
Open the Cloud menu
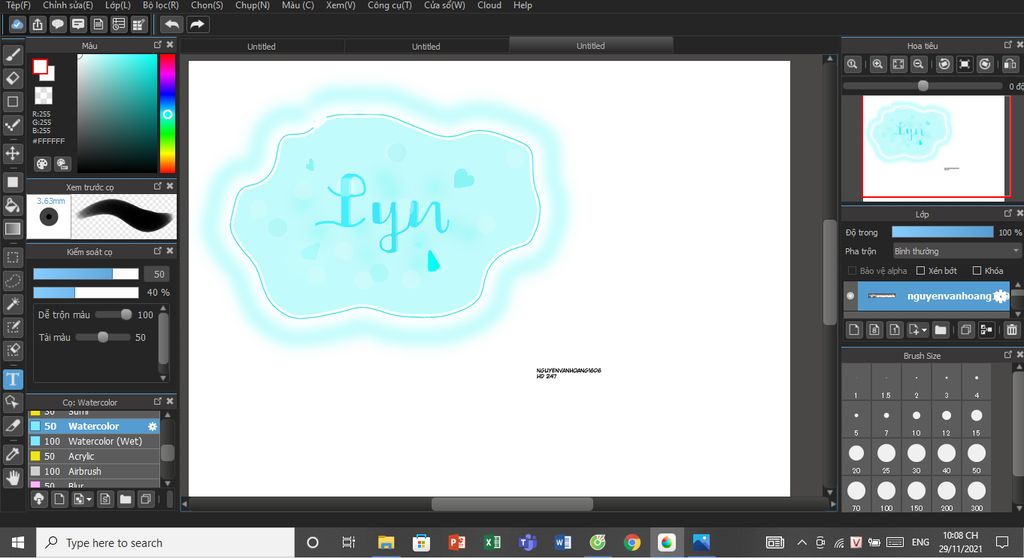click(489, 5)
